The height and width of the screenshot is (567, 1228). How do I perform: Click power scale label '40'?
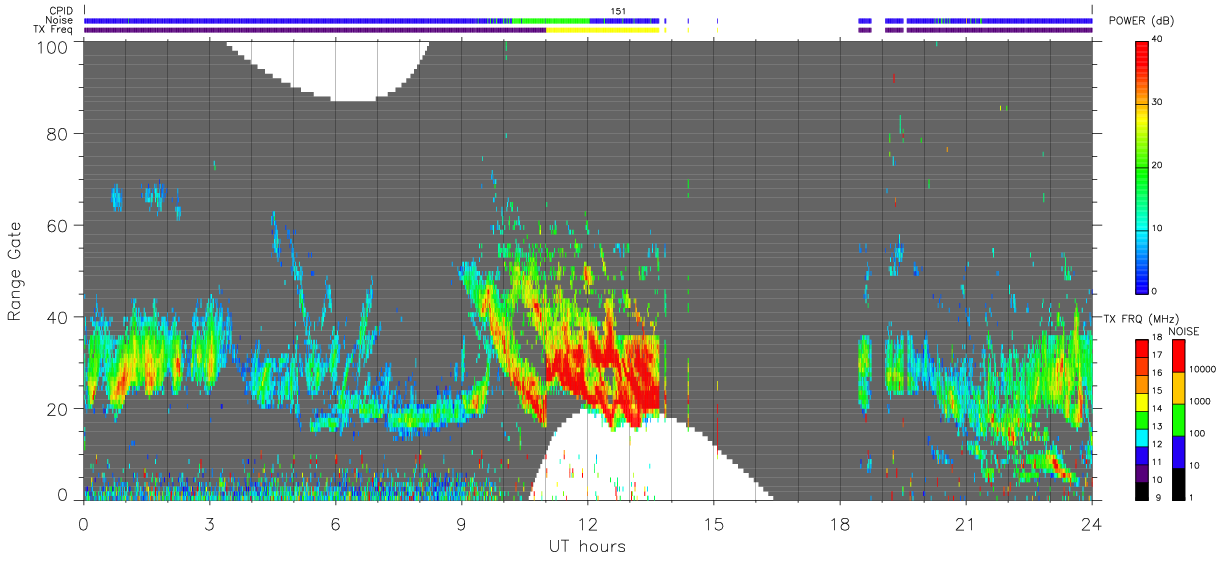pyautogui.click(x=1158, y=40)
